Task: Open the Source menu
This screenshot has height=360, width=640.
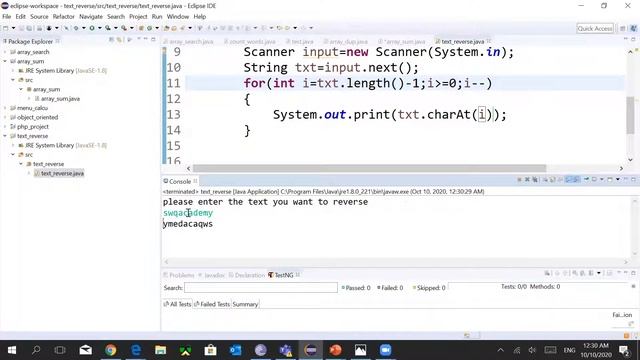Action: click(39, 17)
